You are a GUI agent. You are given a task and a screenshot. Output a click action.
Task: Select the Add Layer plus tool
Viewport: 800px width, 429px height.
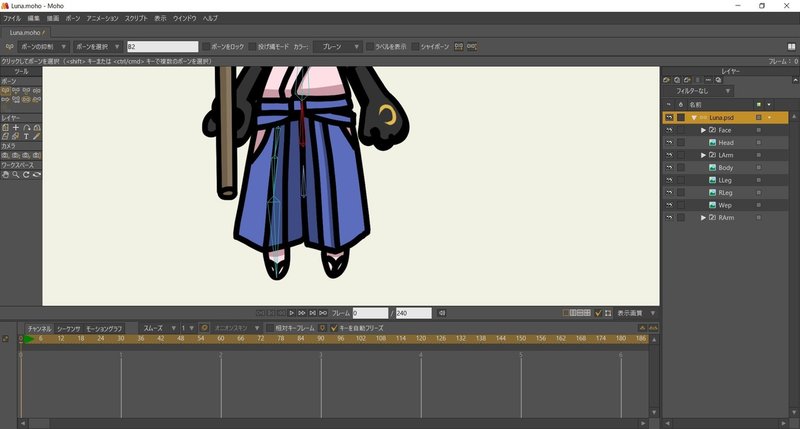[16, 128]
